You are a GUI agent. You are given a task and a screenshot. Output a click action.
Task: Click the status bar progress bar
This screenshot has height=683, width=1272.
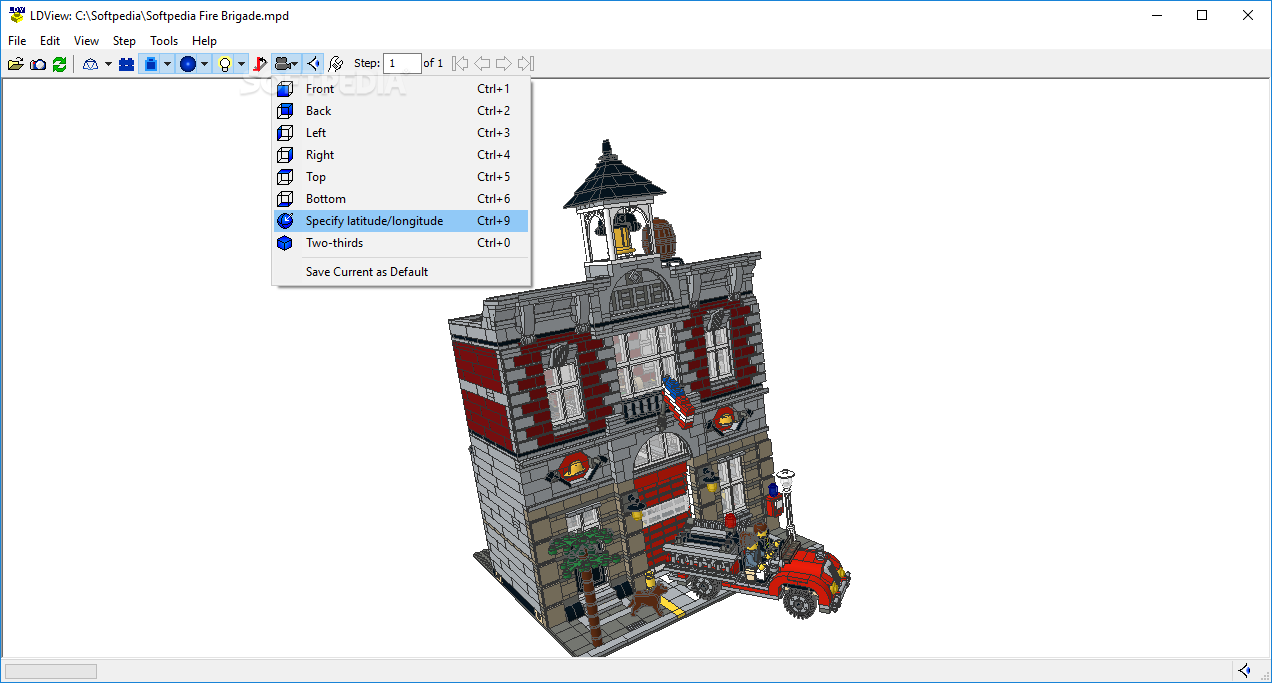[x=51, y=671]
